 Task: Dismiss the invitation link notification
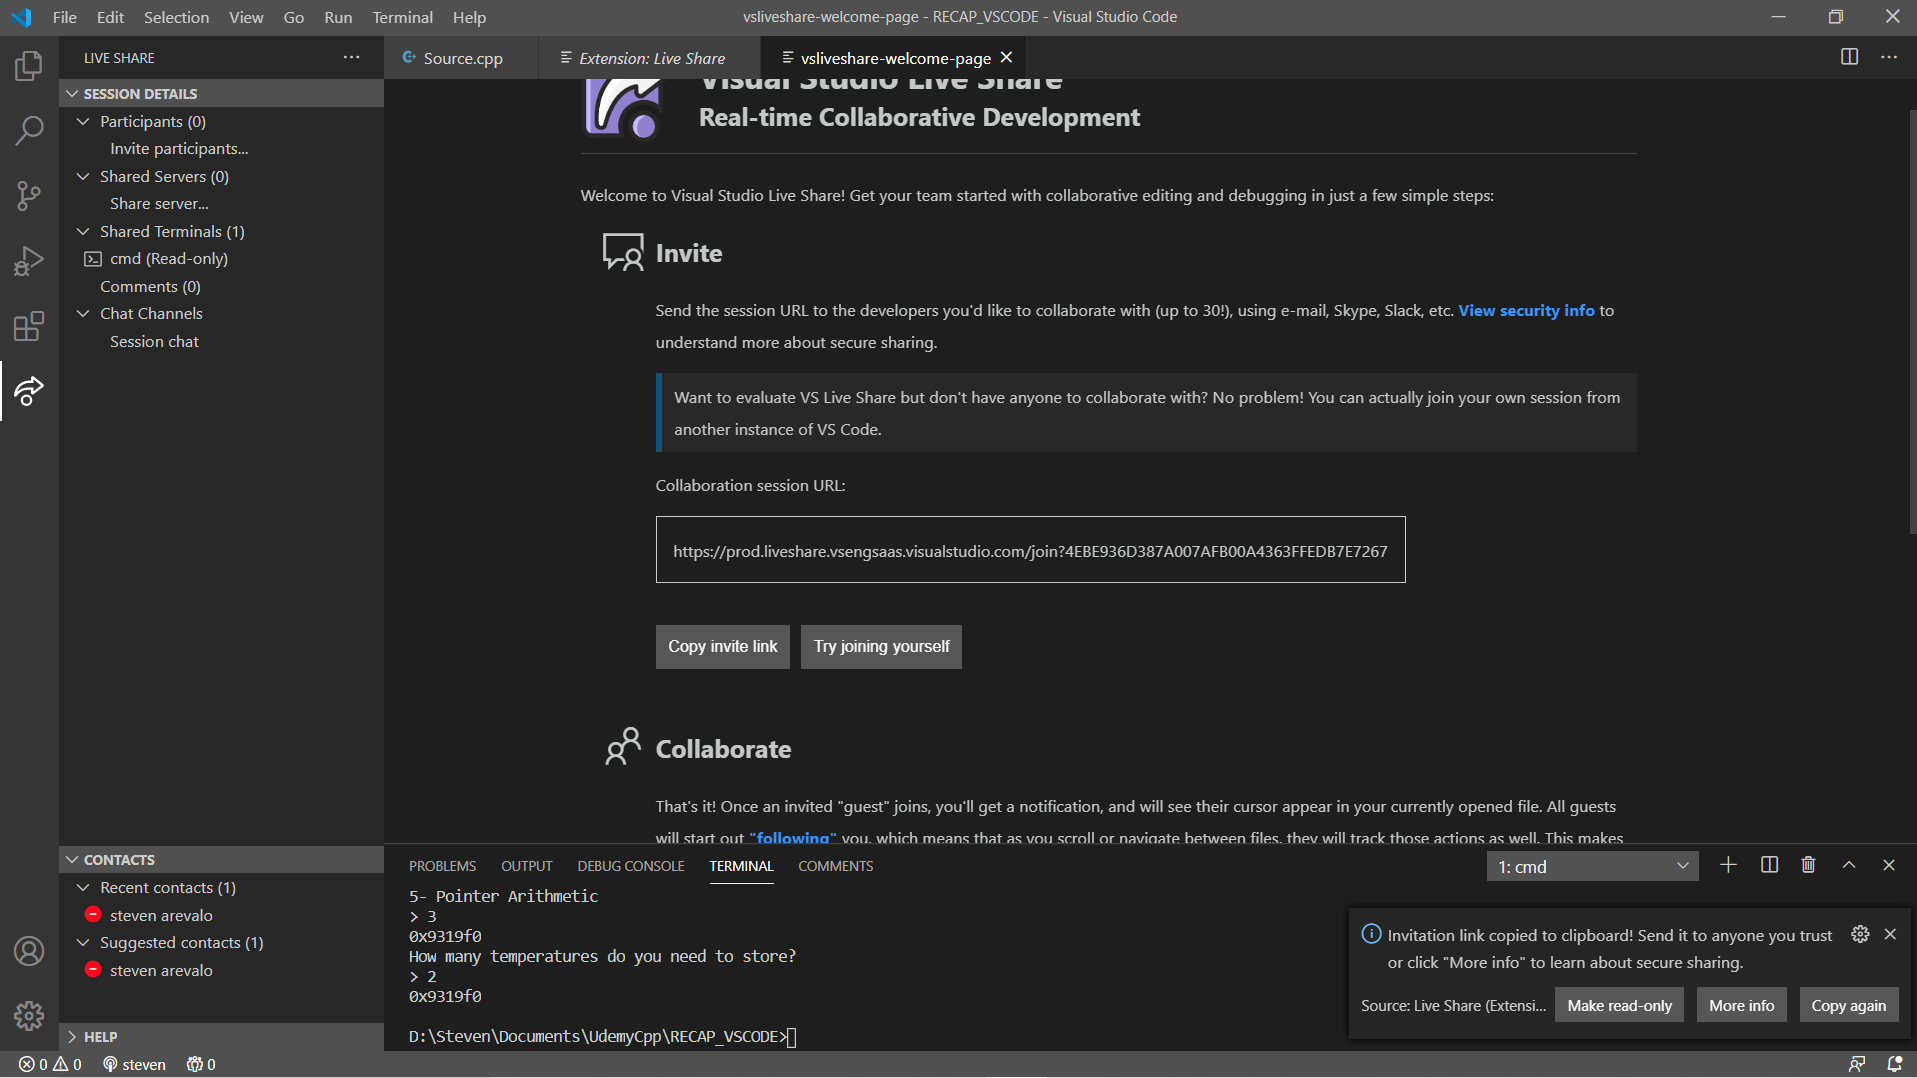tap(1889, 934)
